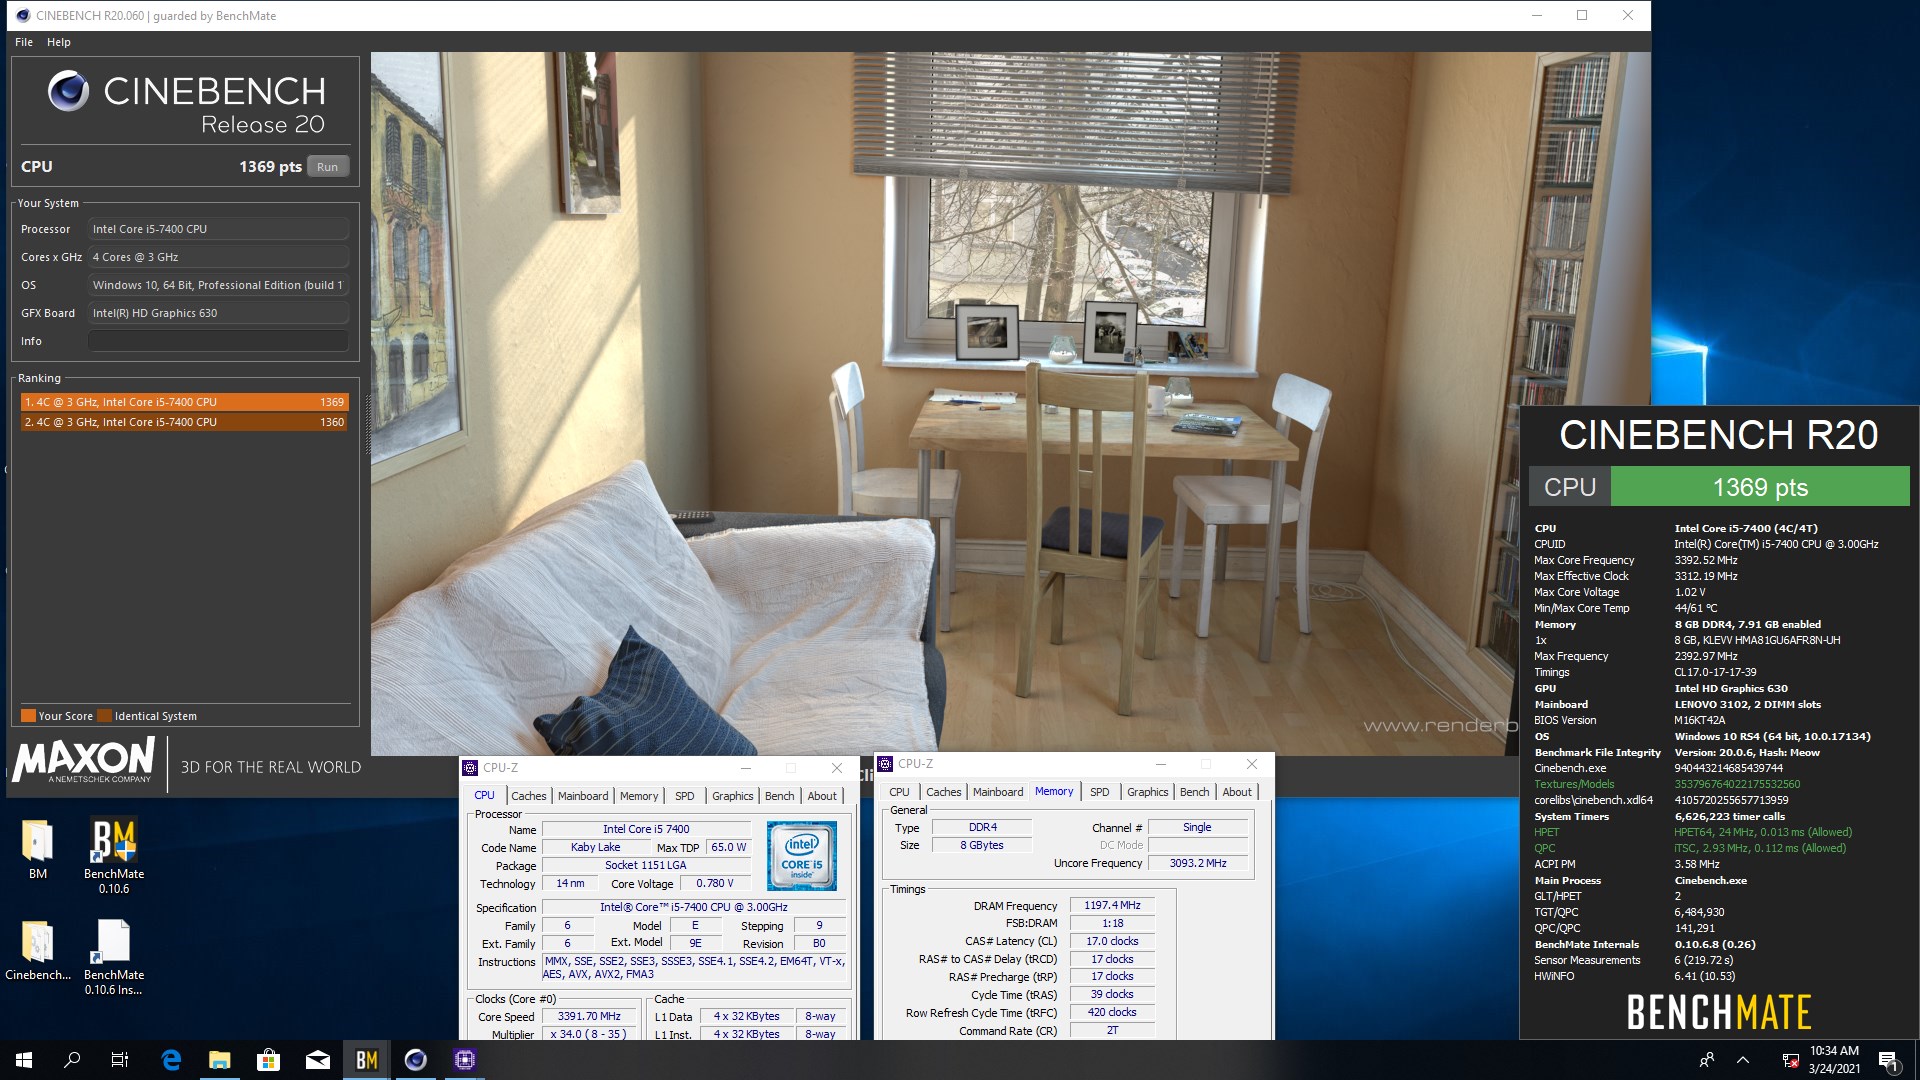Click DRAM Frequency value 1197.4 MHz
This screenshot has height=1080, width=1920.
click(1112, 905)
